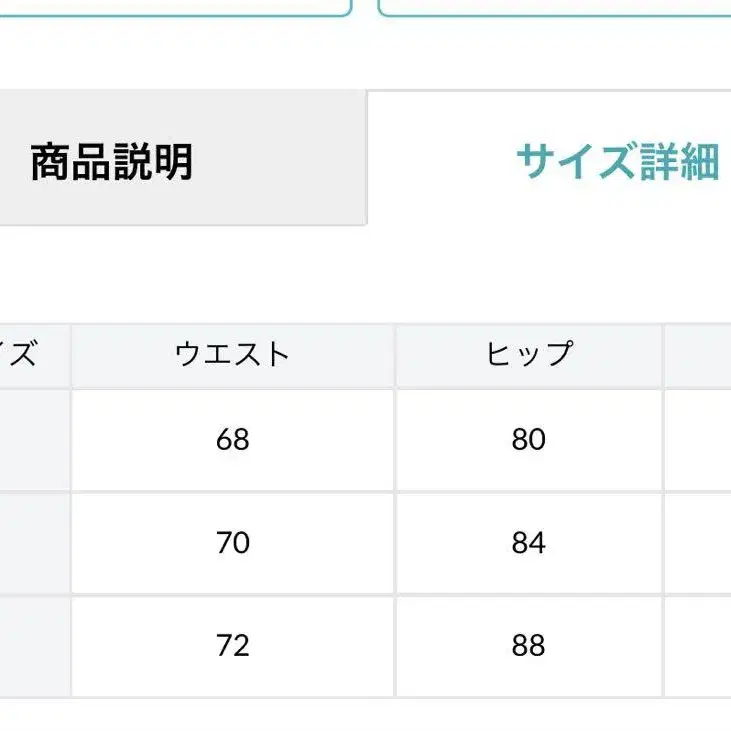Select the hip value 84 cell
The image size is (731, 731).
528,543
